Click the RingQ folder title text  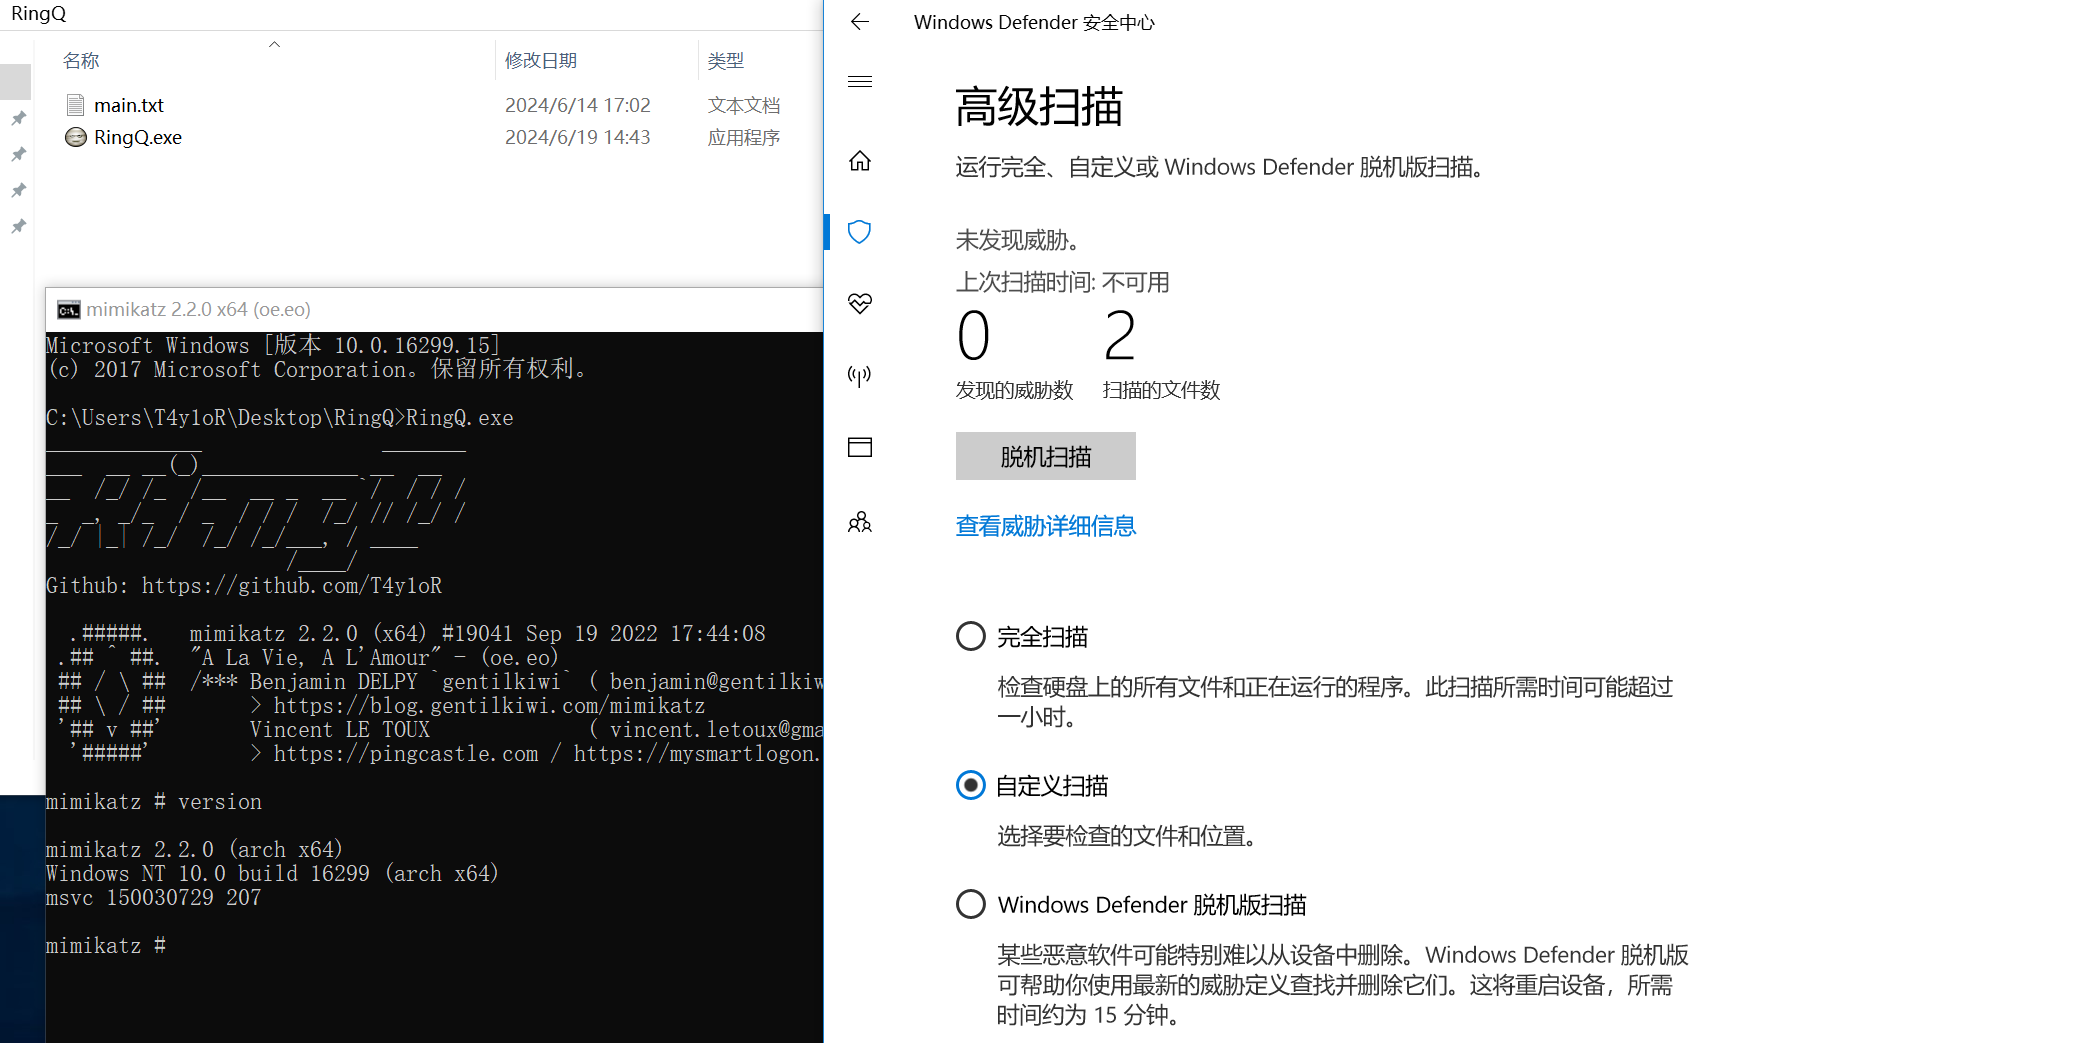point(39,14)
